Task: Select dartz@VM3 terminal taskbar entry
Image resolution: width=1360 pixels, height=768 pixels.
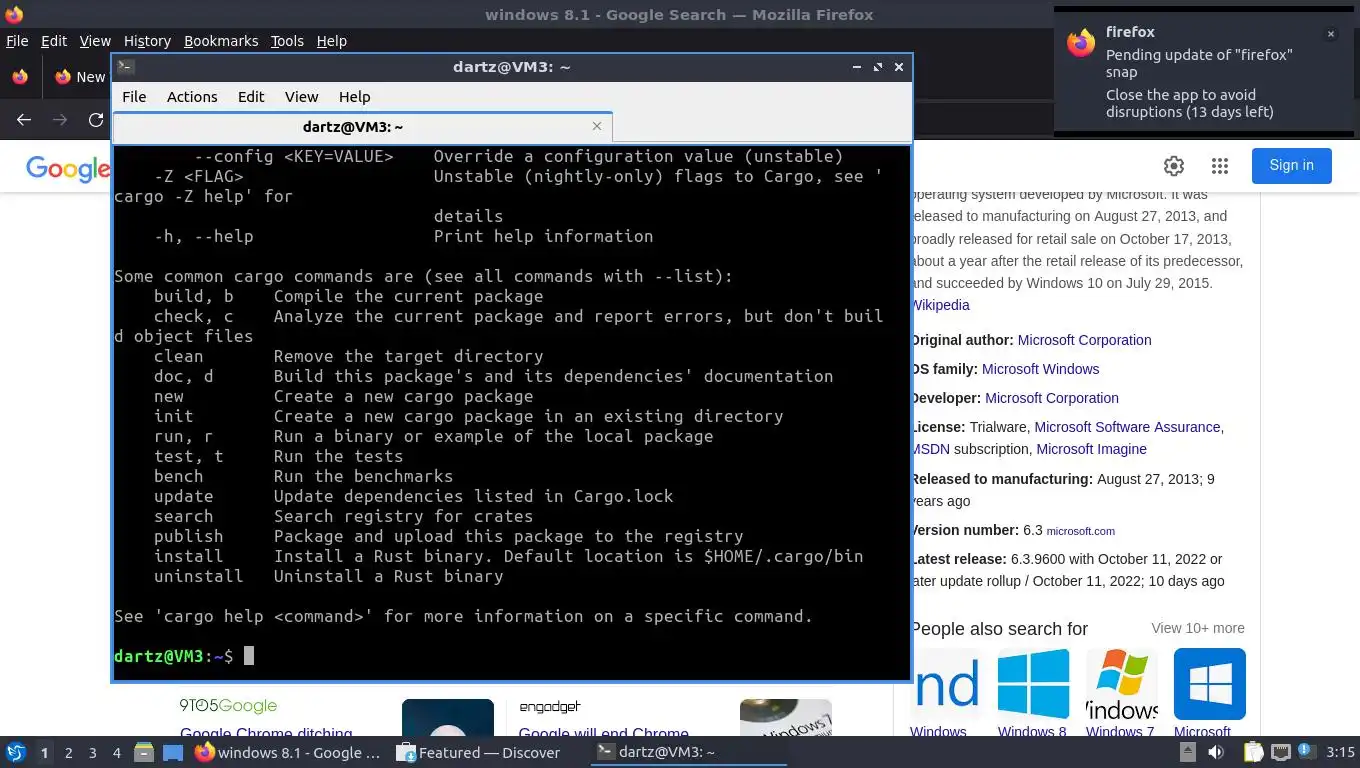Action: pyautogui.click(x=688, y=752)
